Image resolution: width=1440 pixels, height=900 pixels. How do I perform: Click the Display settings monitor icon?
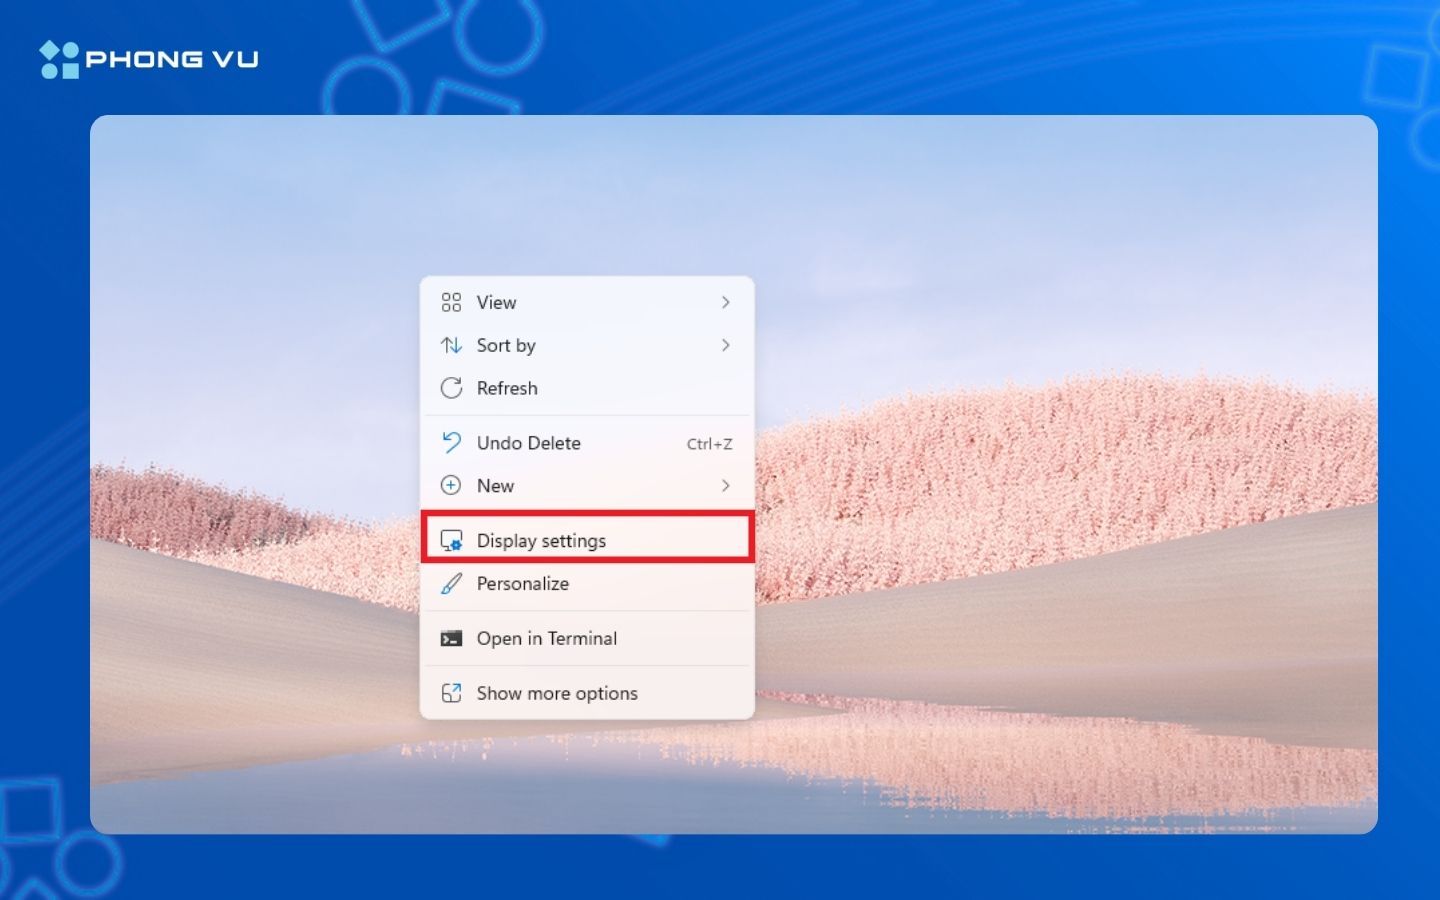coord(452,540)
